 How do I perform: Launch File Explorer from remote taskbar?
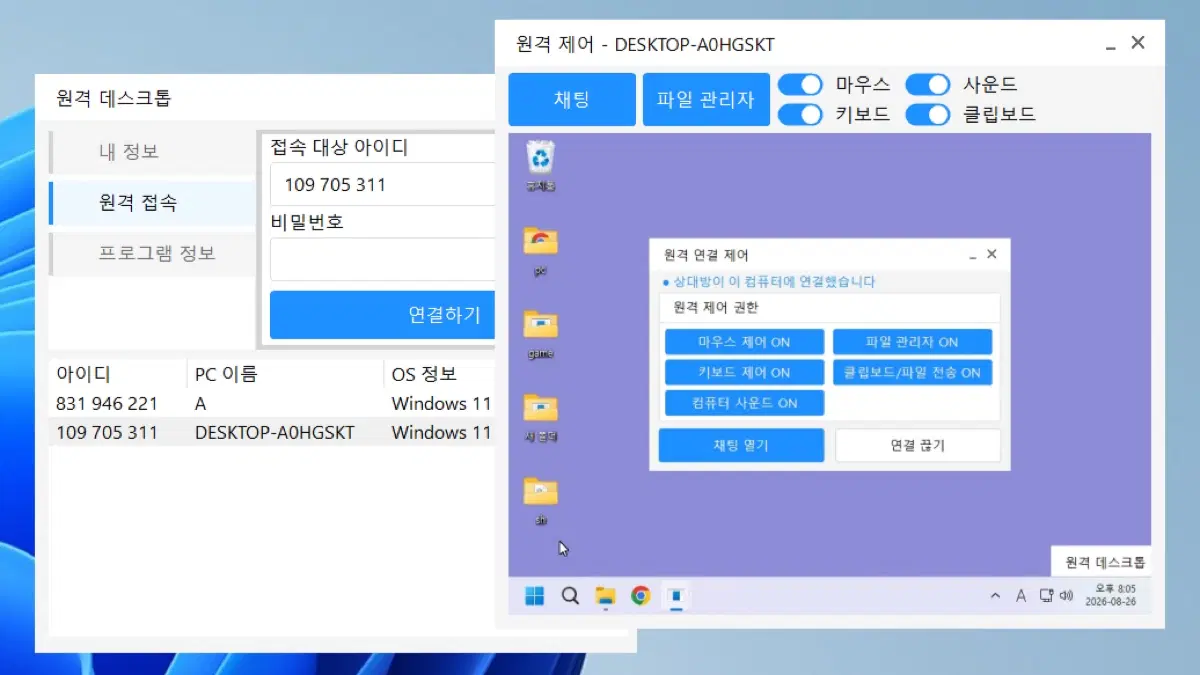[605, 596]
